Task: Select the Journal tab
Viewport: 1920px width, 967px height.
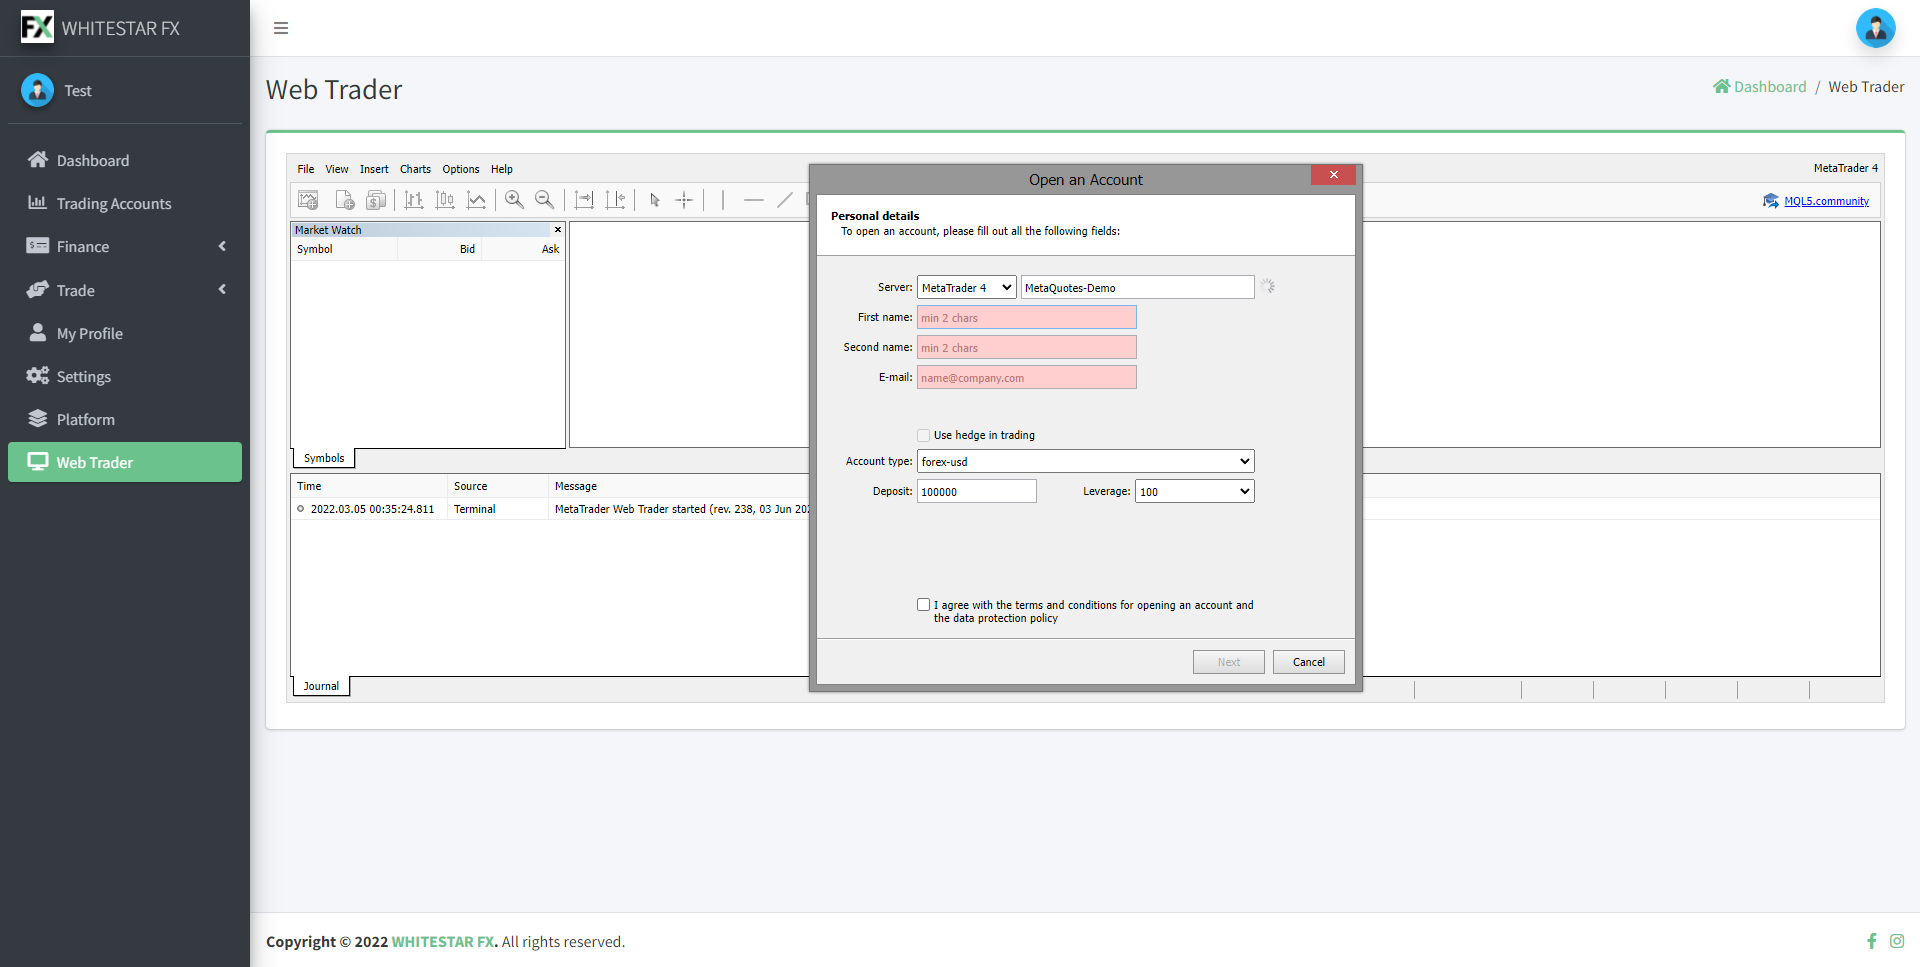Action: click(321, 686)
